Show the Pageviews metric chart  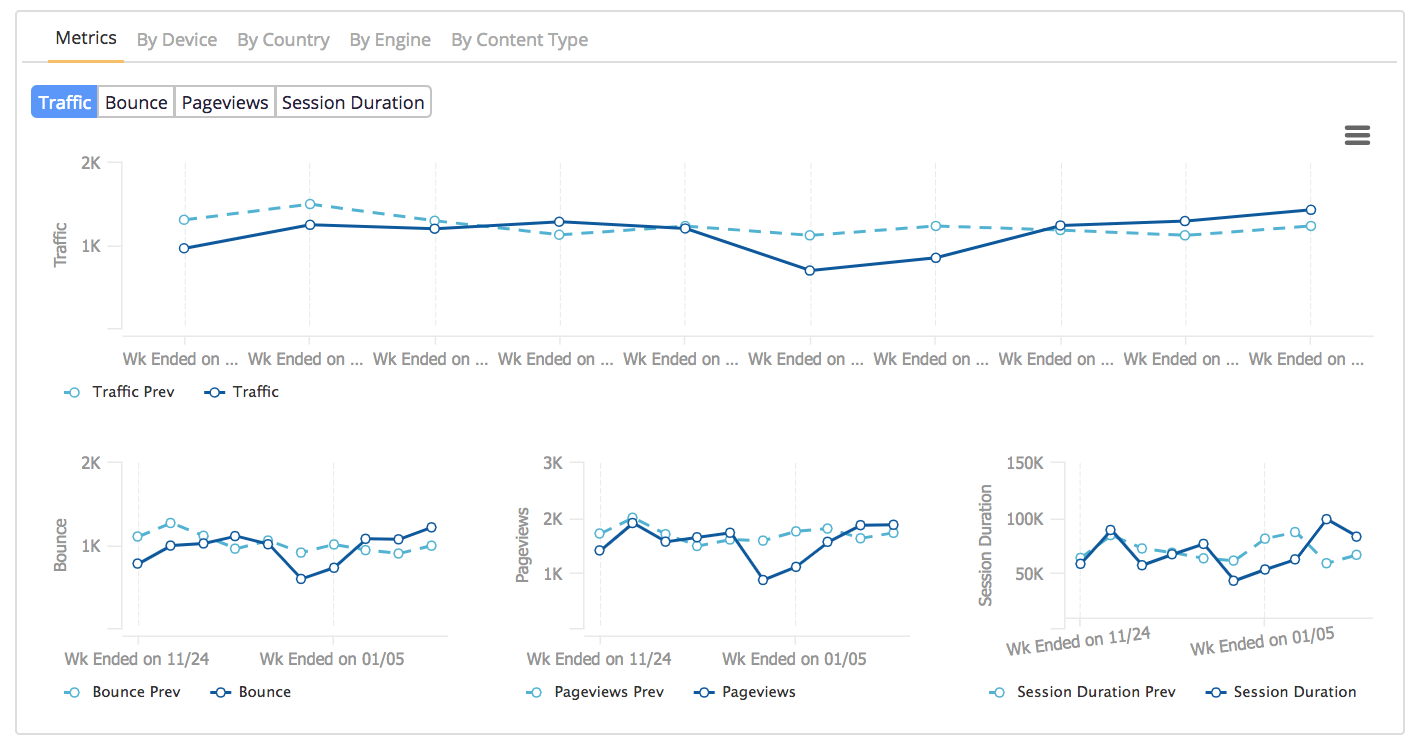click(x=225, y=102)
